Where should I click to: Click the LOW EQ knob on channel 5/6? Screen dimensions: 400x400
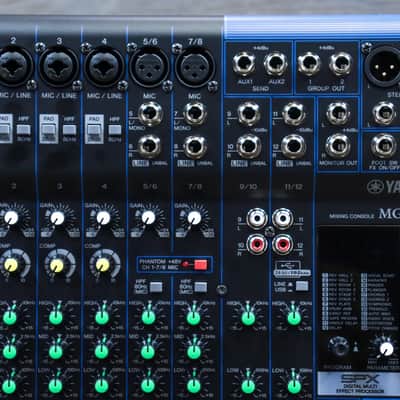[x=148, y=386]
